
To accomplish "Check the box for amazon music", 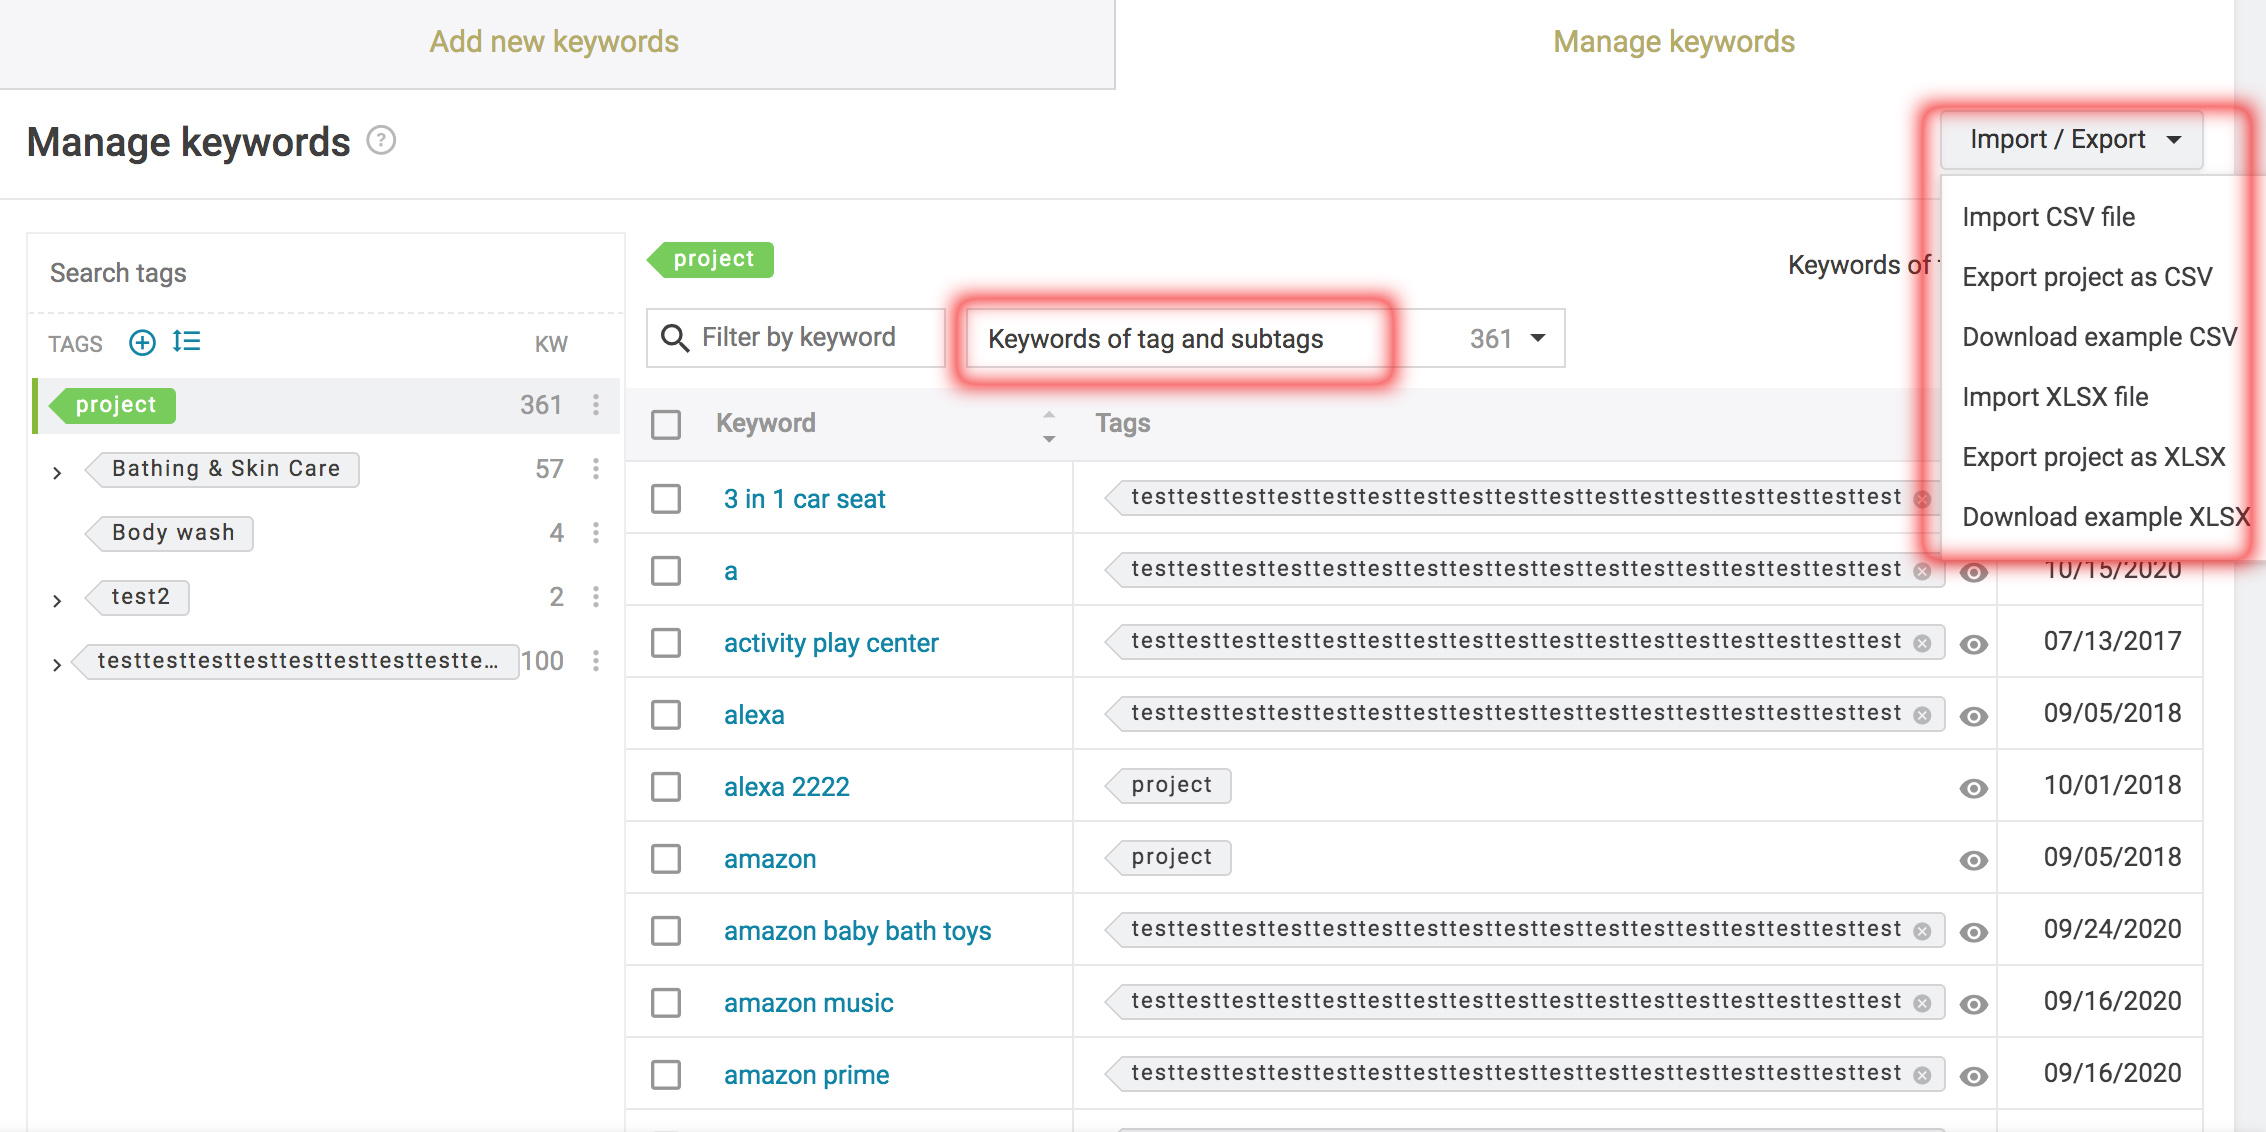I will pos(666,1003).
